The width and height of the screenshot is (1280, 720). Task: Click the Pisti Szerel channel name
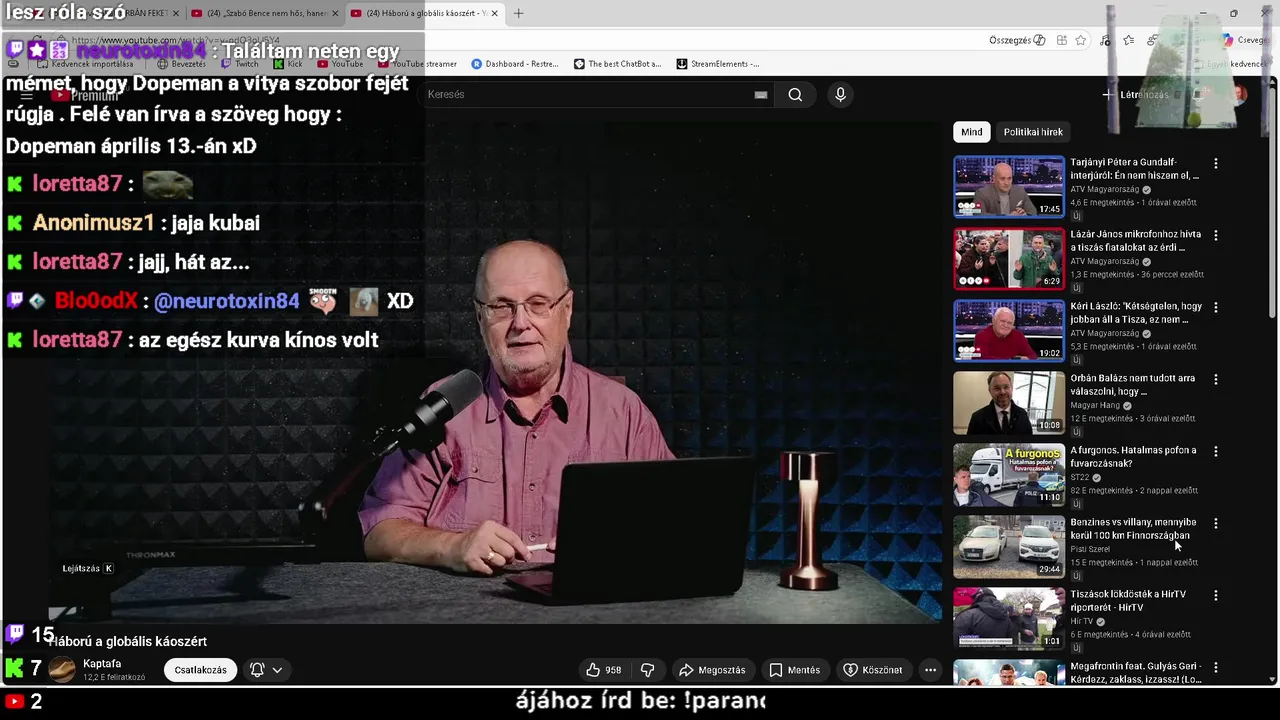coord(1090,549)
